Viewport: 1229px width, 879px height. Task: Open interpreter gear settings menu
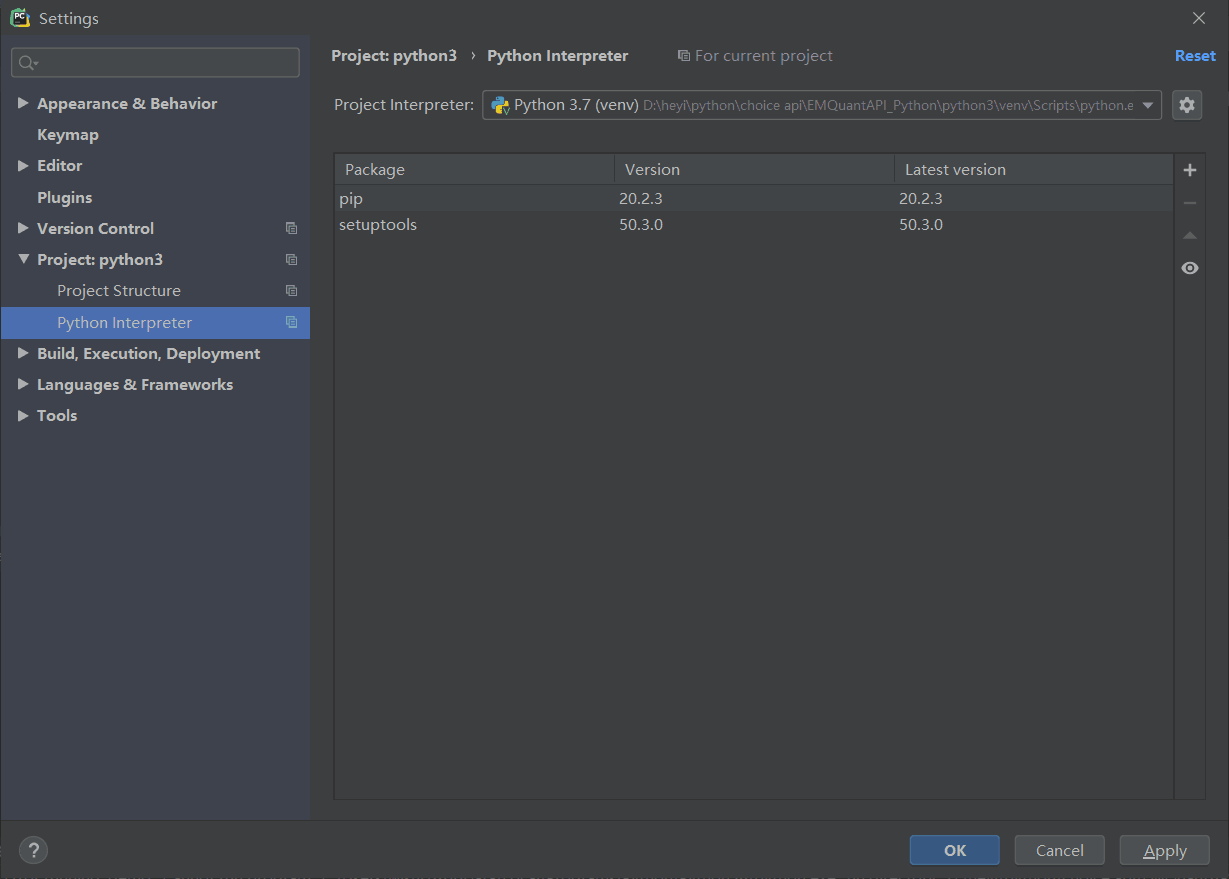pos(1187,105)
